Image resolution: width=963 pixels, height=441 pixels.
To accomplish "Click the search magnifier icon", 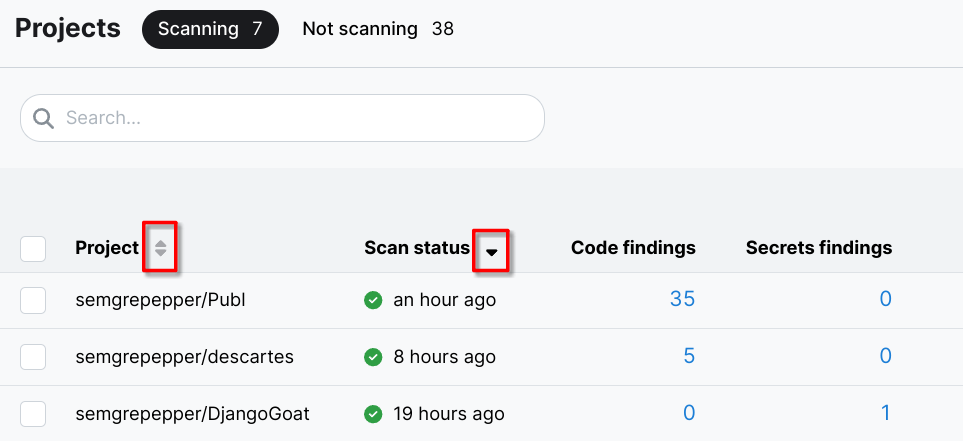I will [x=43, y=118].
